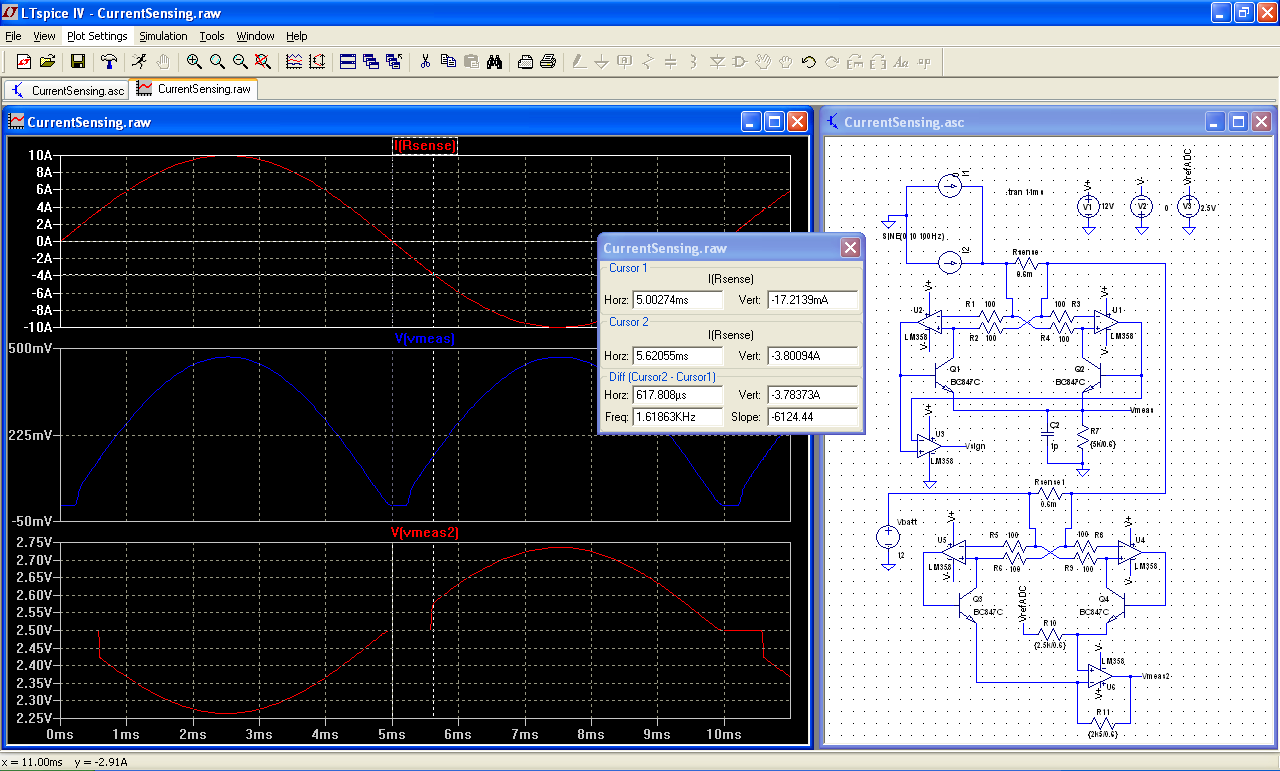This screenshot has width=1280, height=771.
Task: Switch to CurrentSensing.asc tab
Action: 67,90
